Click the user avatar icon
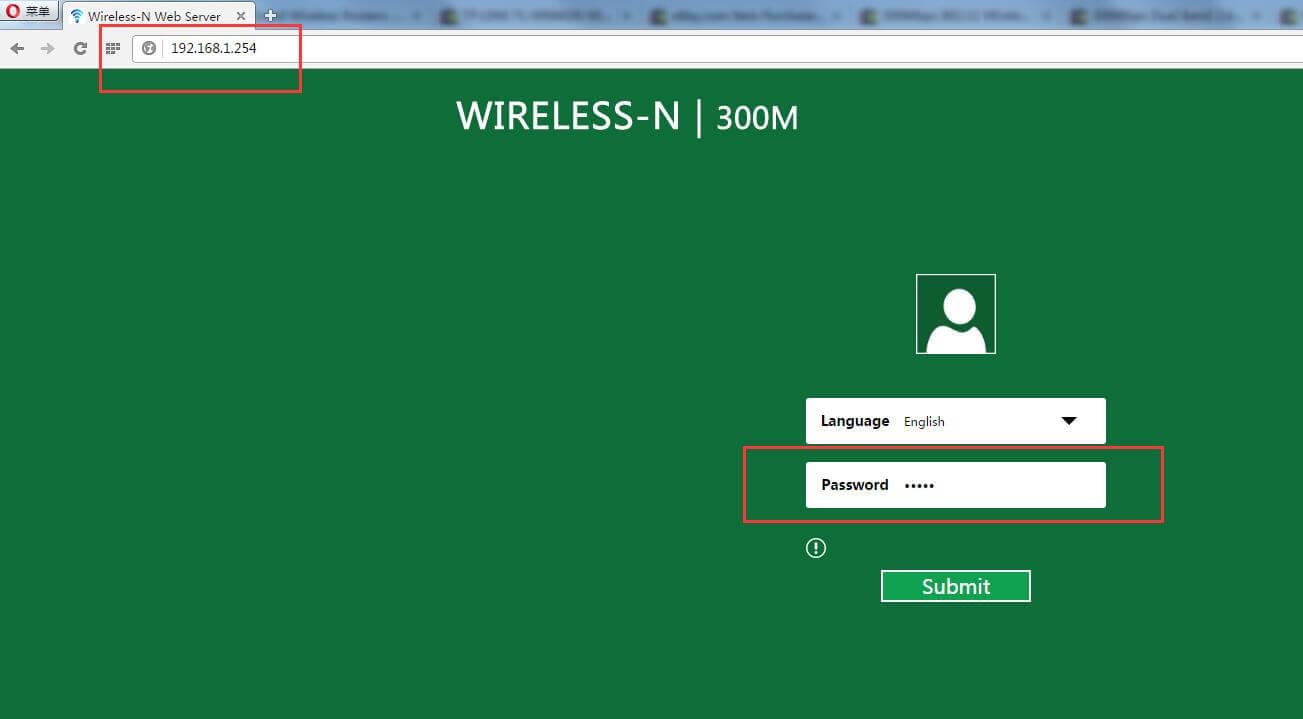 (x=955, y=314)
